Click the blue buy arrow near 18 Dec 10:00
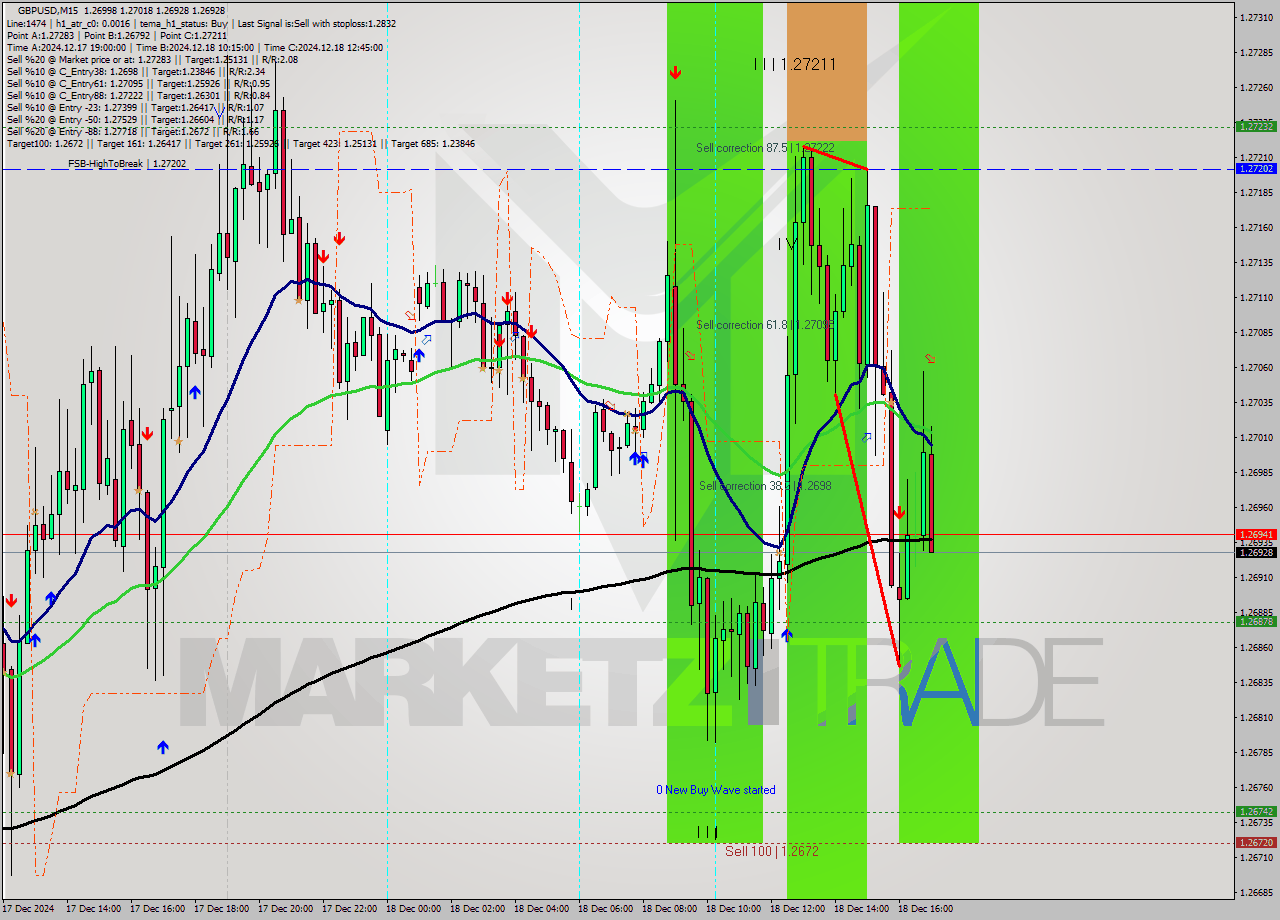Viewport: 1280px width, 920px height. coord(787,634)
